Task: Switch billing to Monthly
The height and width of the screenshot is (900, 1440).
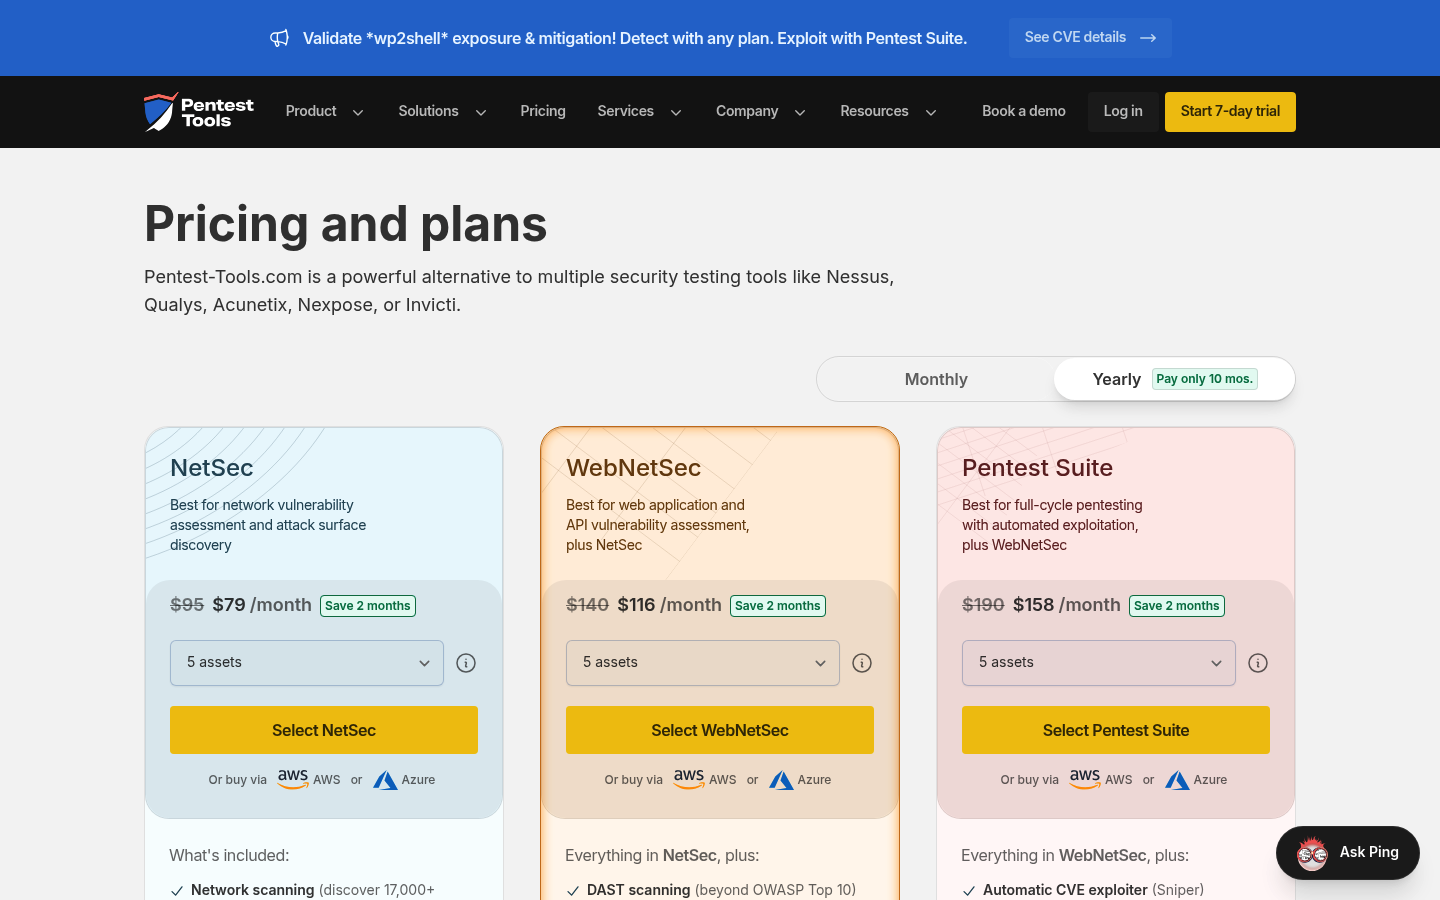Action: coord(936,379)
